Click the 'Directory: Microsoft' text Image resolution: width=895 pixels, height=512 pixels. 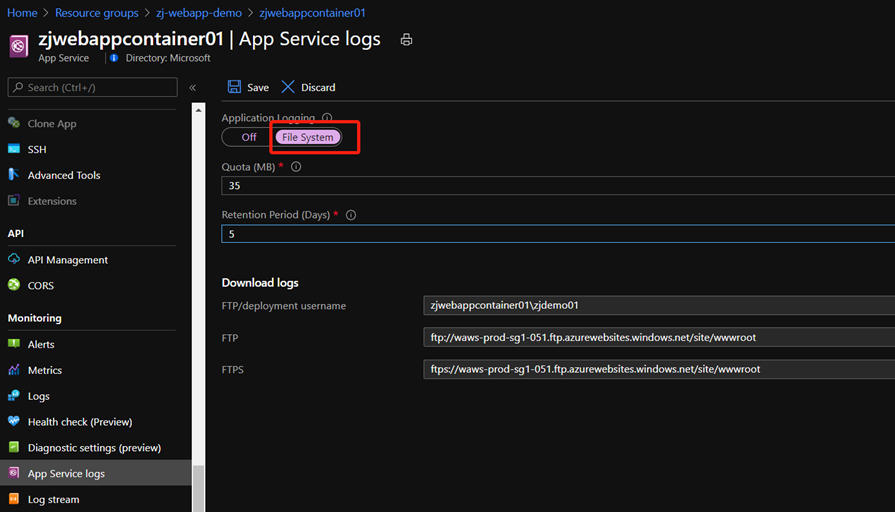[168, 58]
